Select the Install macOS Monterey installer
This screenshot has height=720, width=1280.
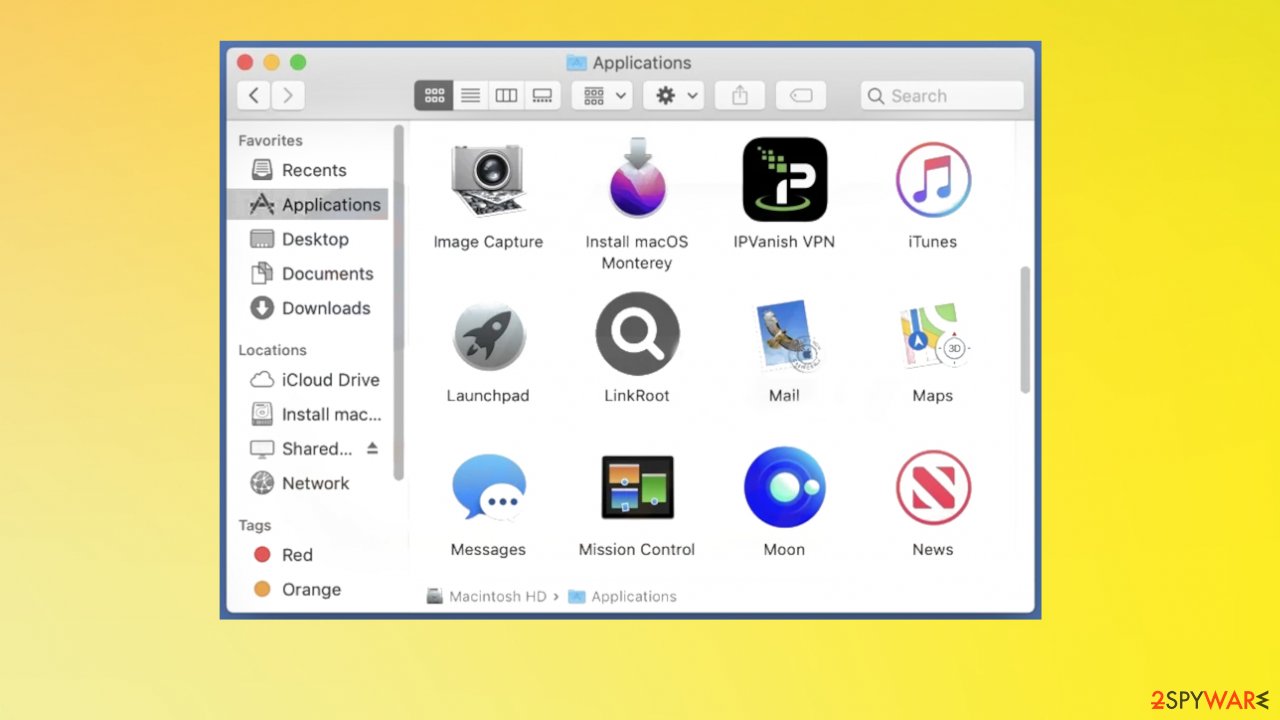637,180
